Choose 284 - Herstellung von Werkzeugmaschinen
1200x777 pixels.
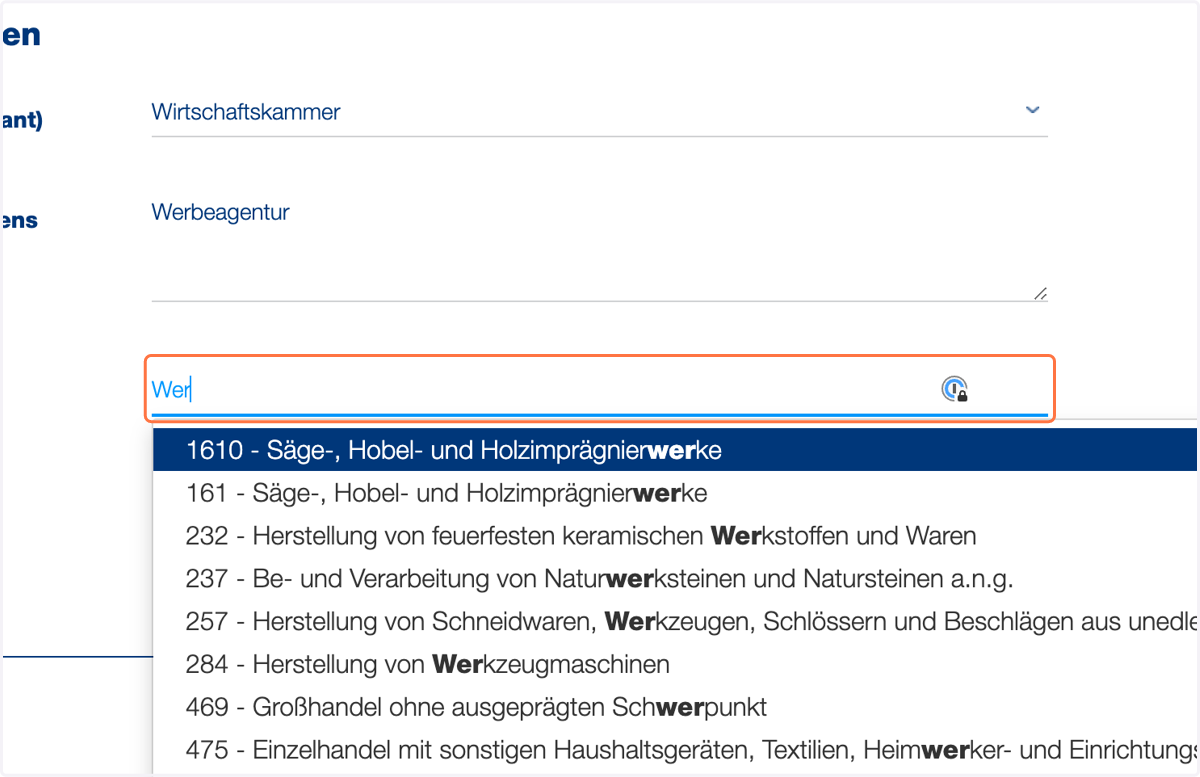(675, 664)
